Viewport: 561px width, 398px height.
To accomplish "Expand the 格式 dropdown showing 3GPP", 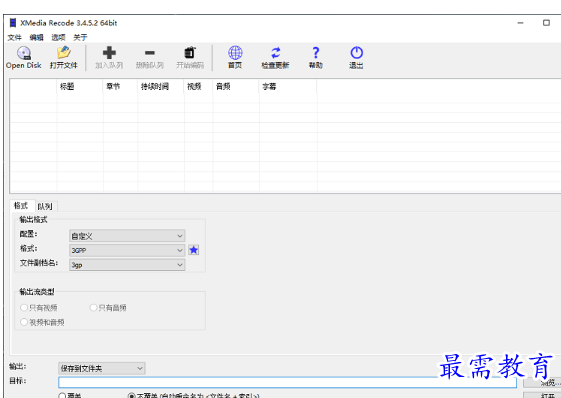I will point(127,250).
